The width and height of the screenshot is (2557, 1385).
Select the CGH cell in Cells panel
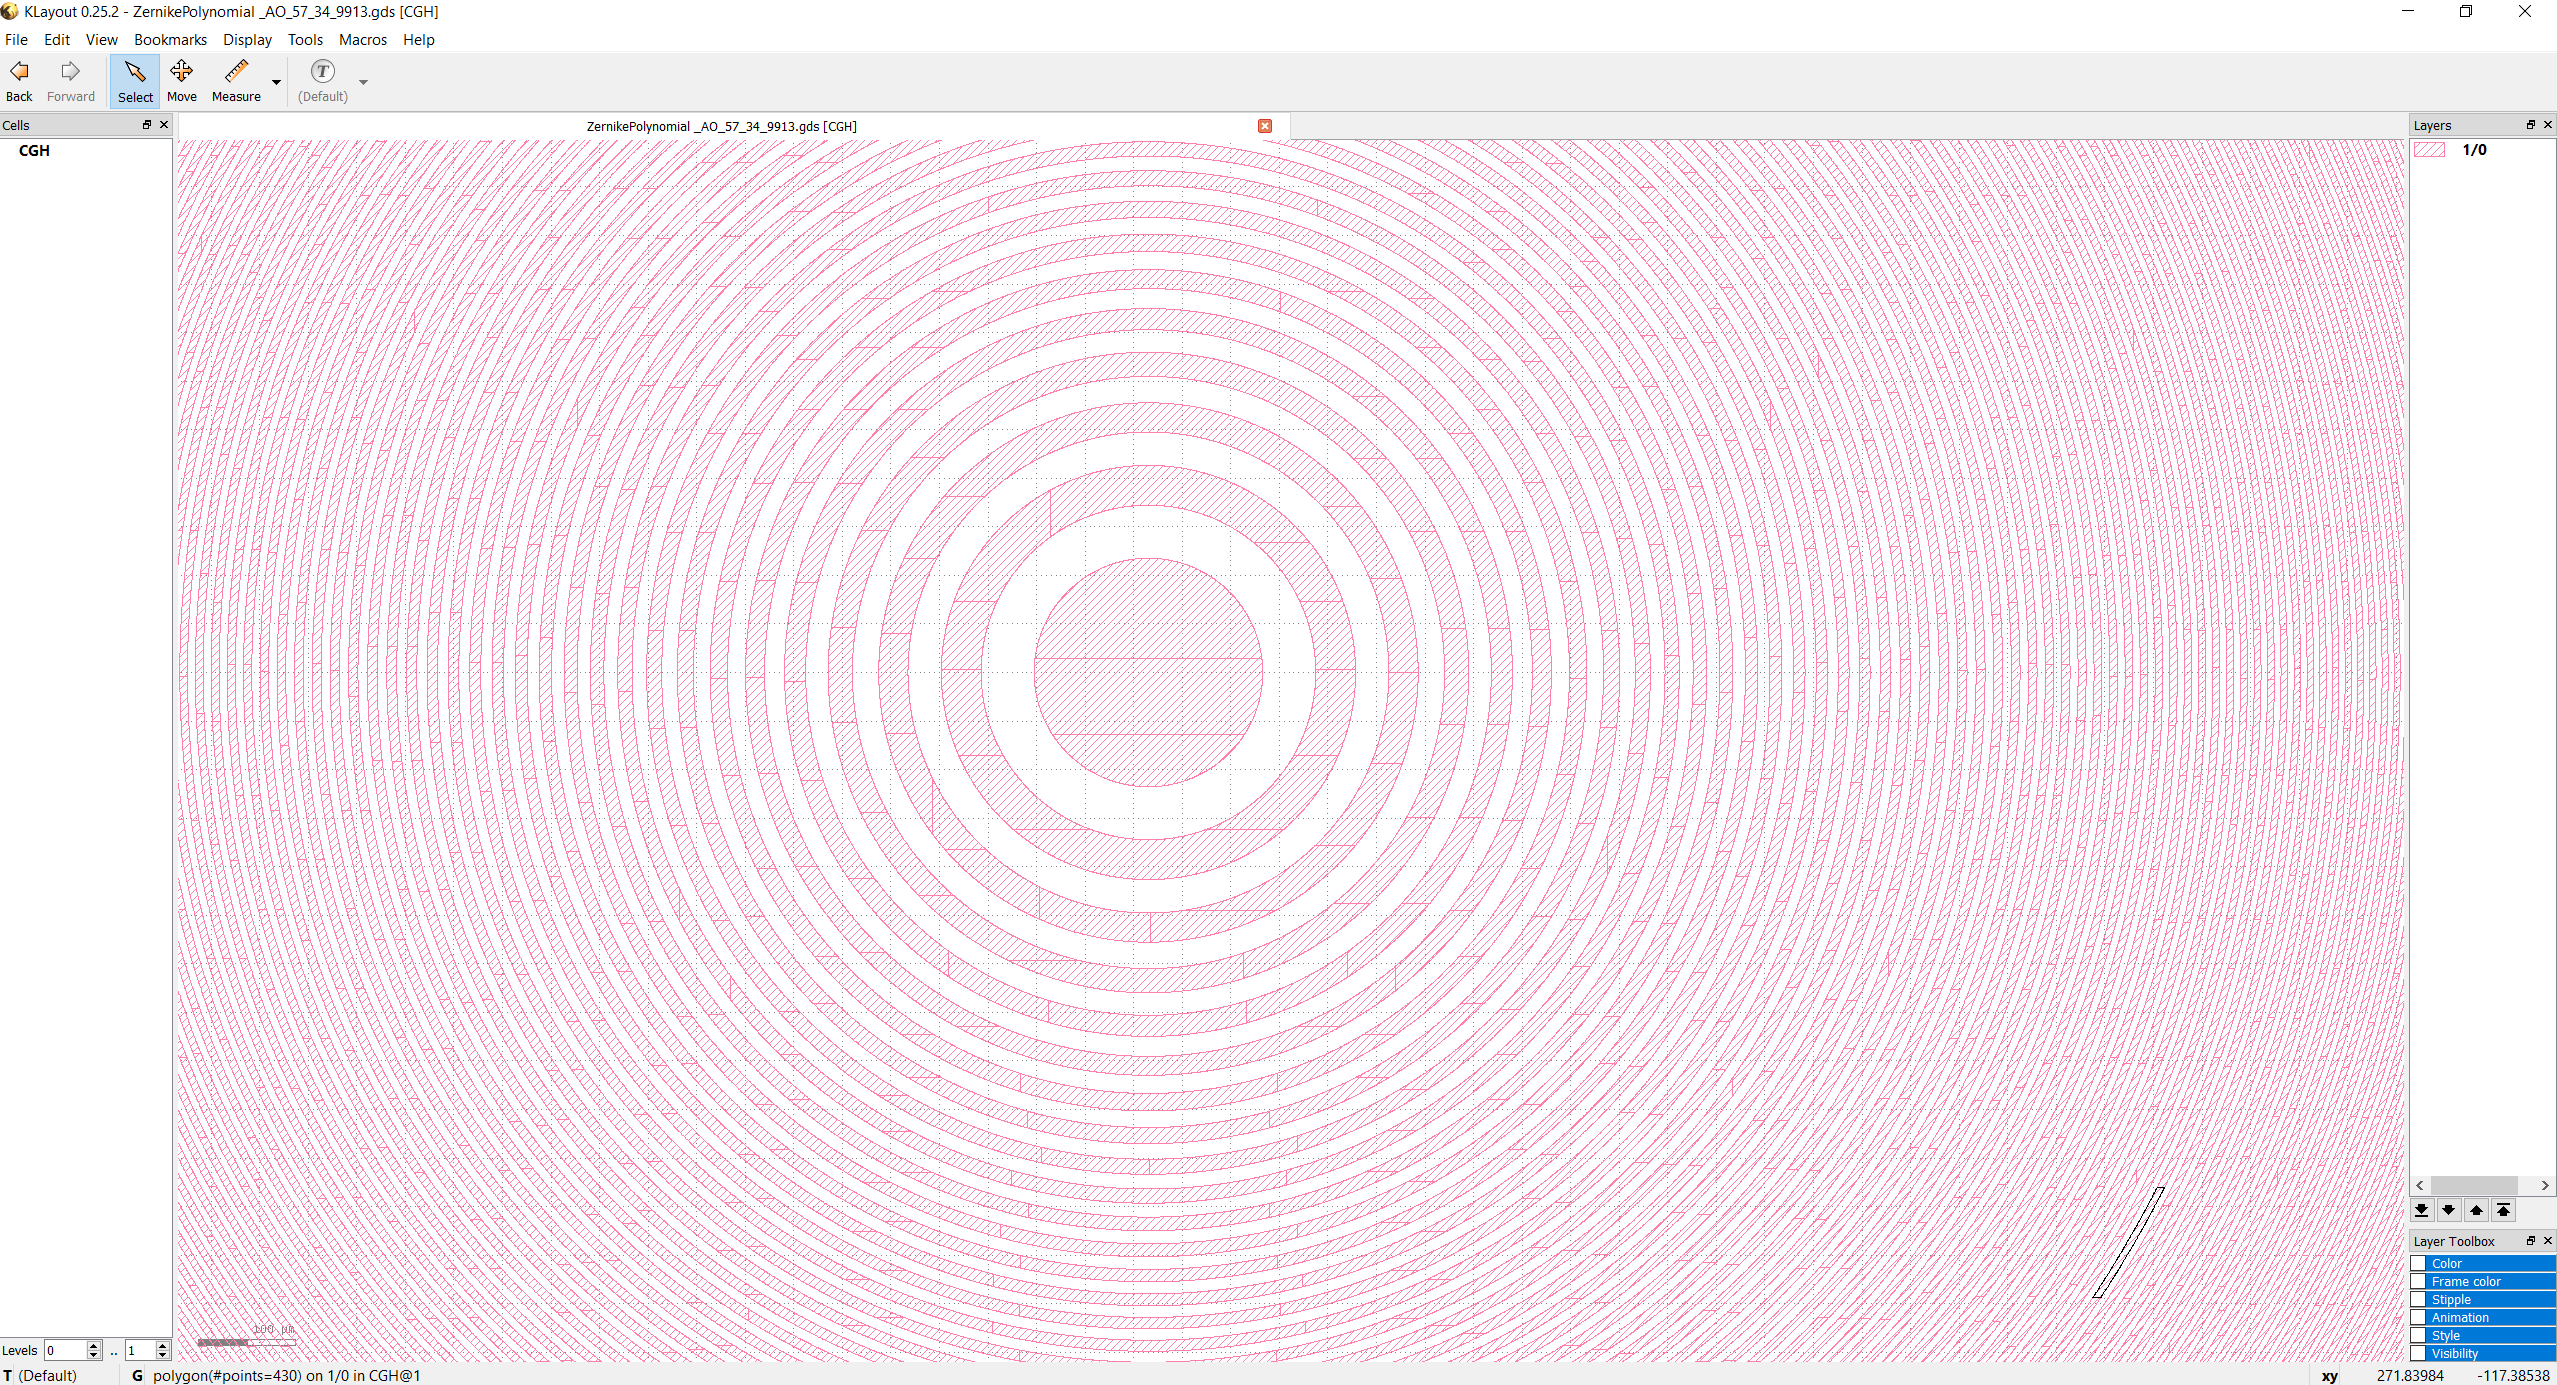tap(34, 151)
